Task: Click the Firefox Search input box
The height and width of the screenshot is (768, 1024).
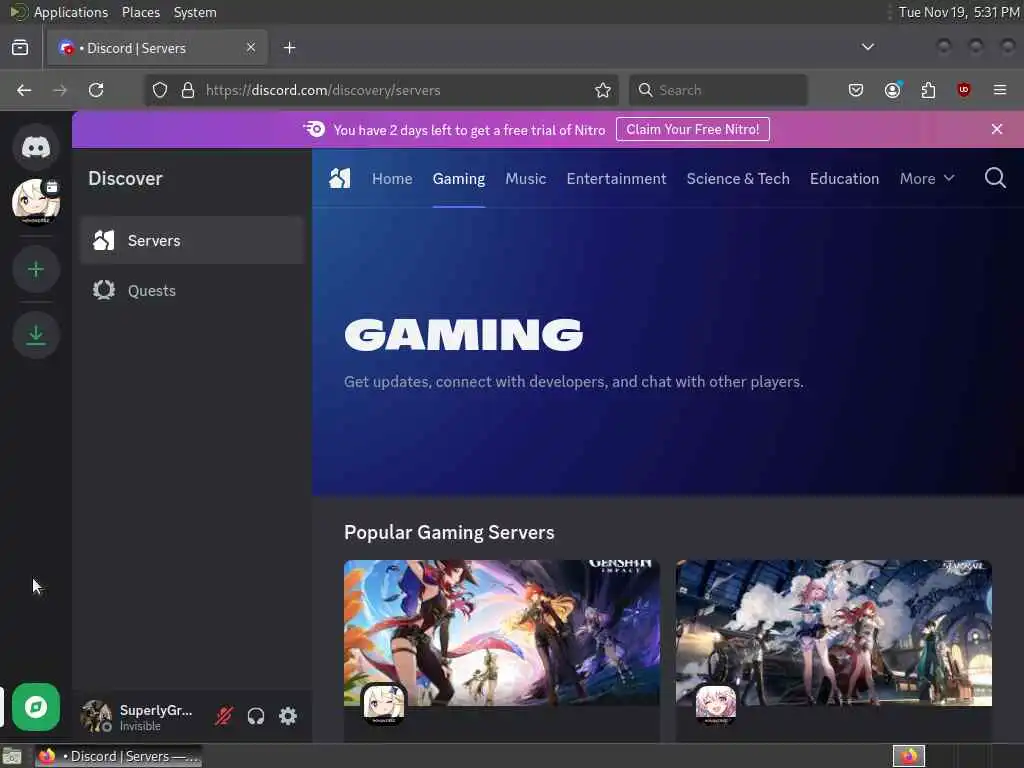Action: 718,90
